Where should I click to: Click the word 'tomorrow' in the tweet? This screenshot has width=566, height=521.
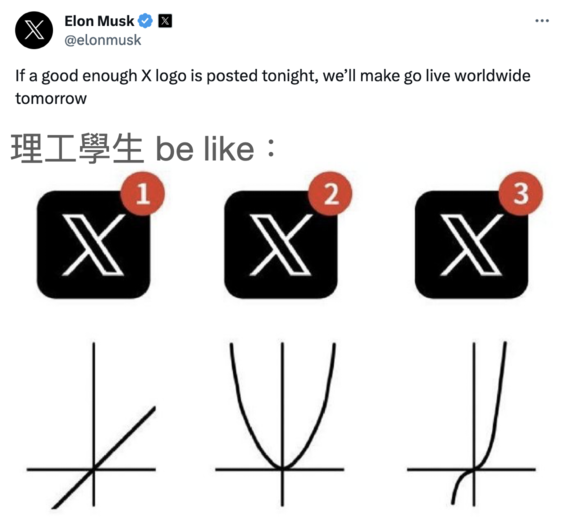pos(51,99)
